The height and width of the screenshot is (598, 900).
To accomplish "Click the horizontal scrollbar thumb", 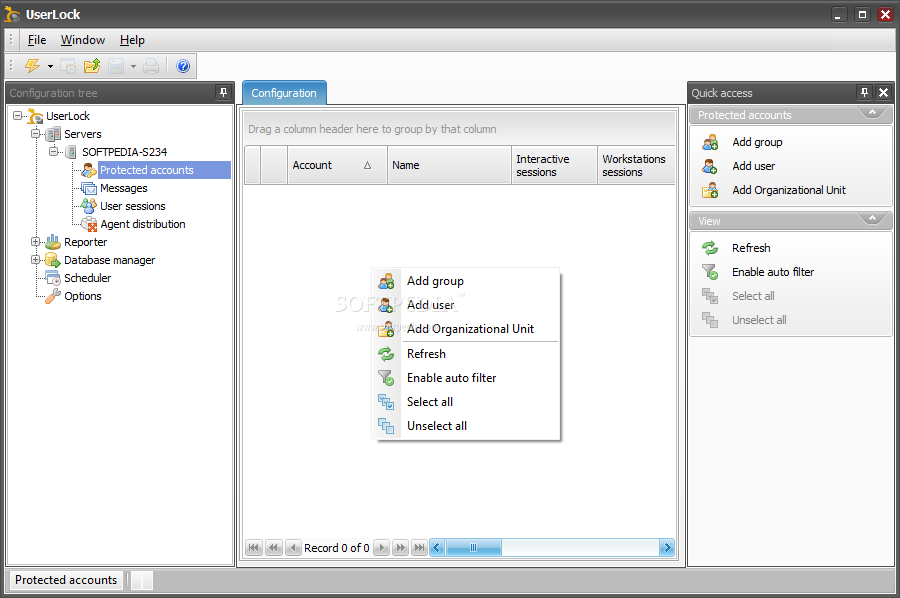I will pyautogui.click(x=474, y=547).
